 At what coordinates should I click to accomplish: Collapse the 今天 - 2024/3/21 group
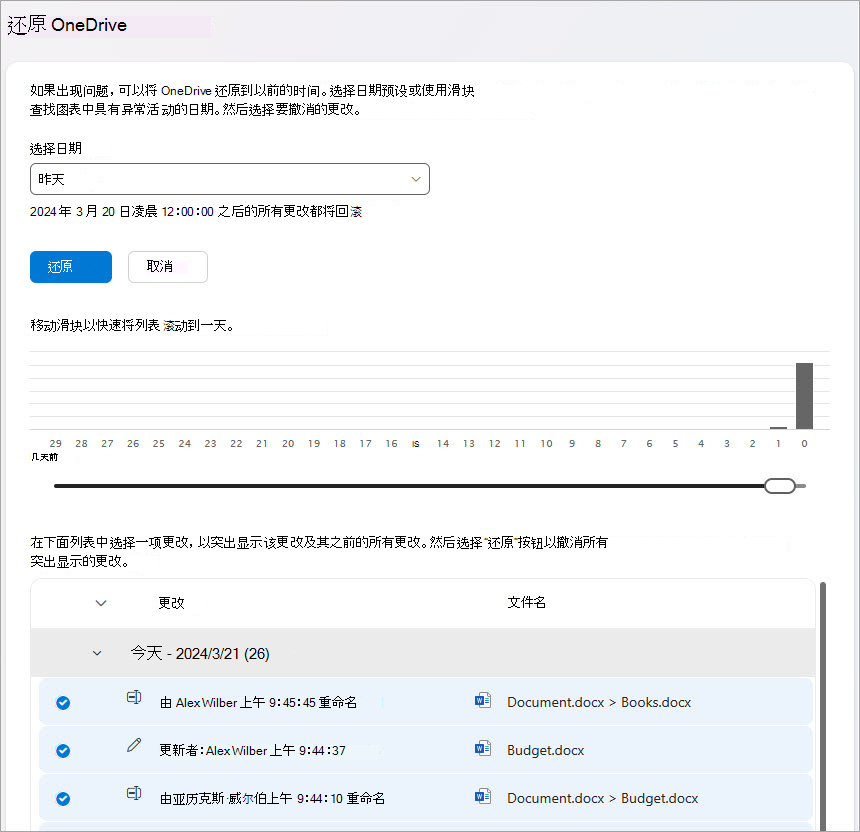pyautogui.click(x=97, y=653)
